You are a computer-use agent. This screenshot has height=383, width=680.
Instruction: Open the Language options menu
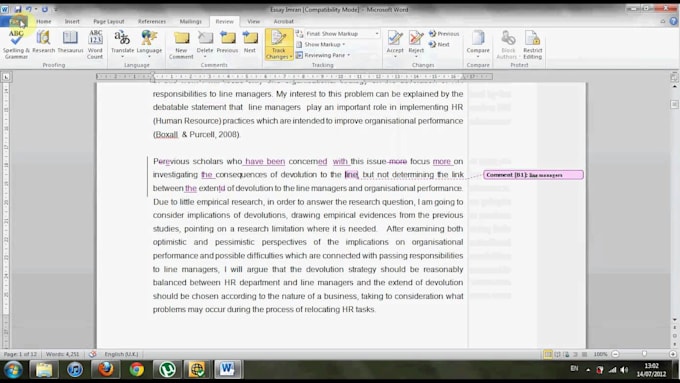pos(149,45)
